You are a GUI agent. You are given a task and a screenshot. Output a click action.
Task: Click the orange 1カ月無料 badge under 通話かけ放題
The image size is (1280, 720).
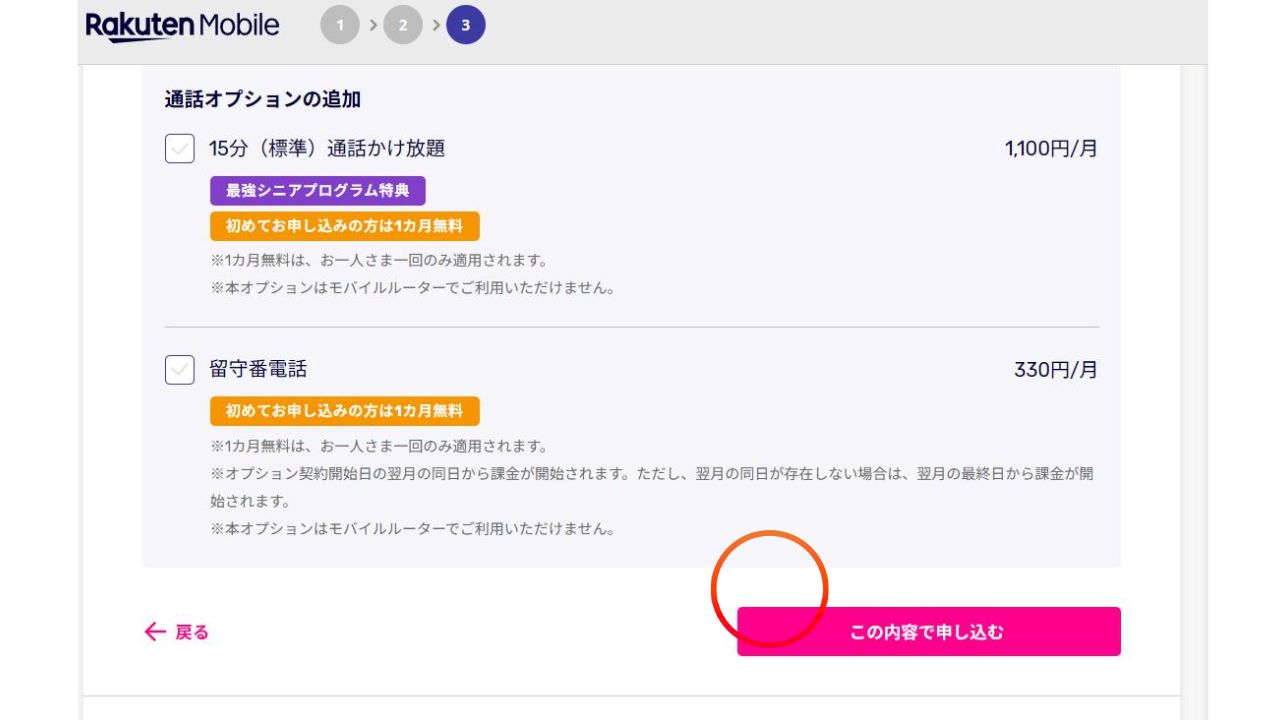(x=345, y=226)
